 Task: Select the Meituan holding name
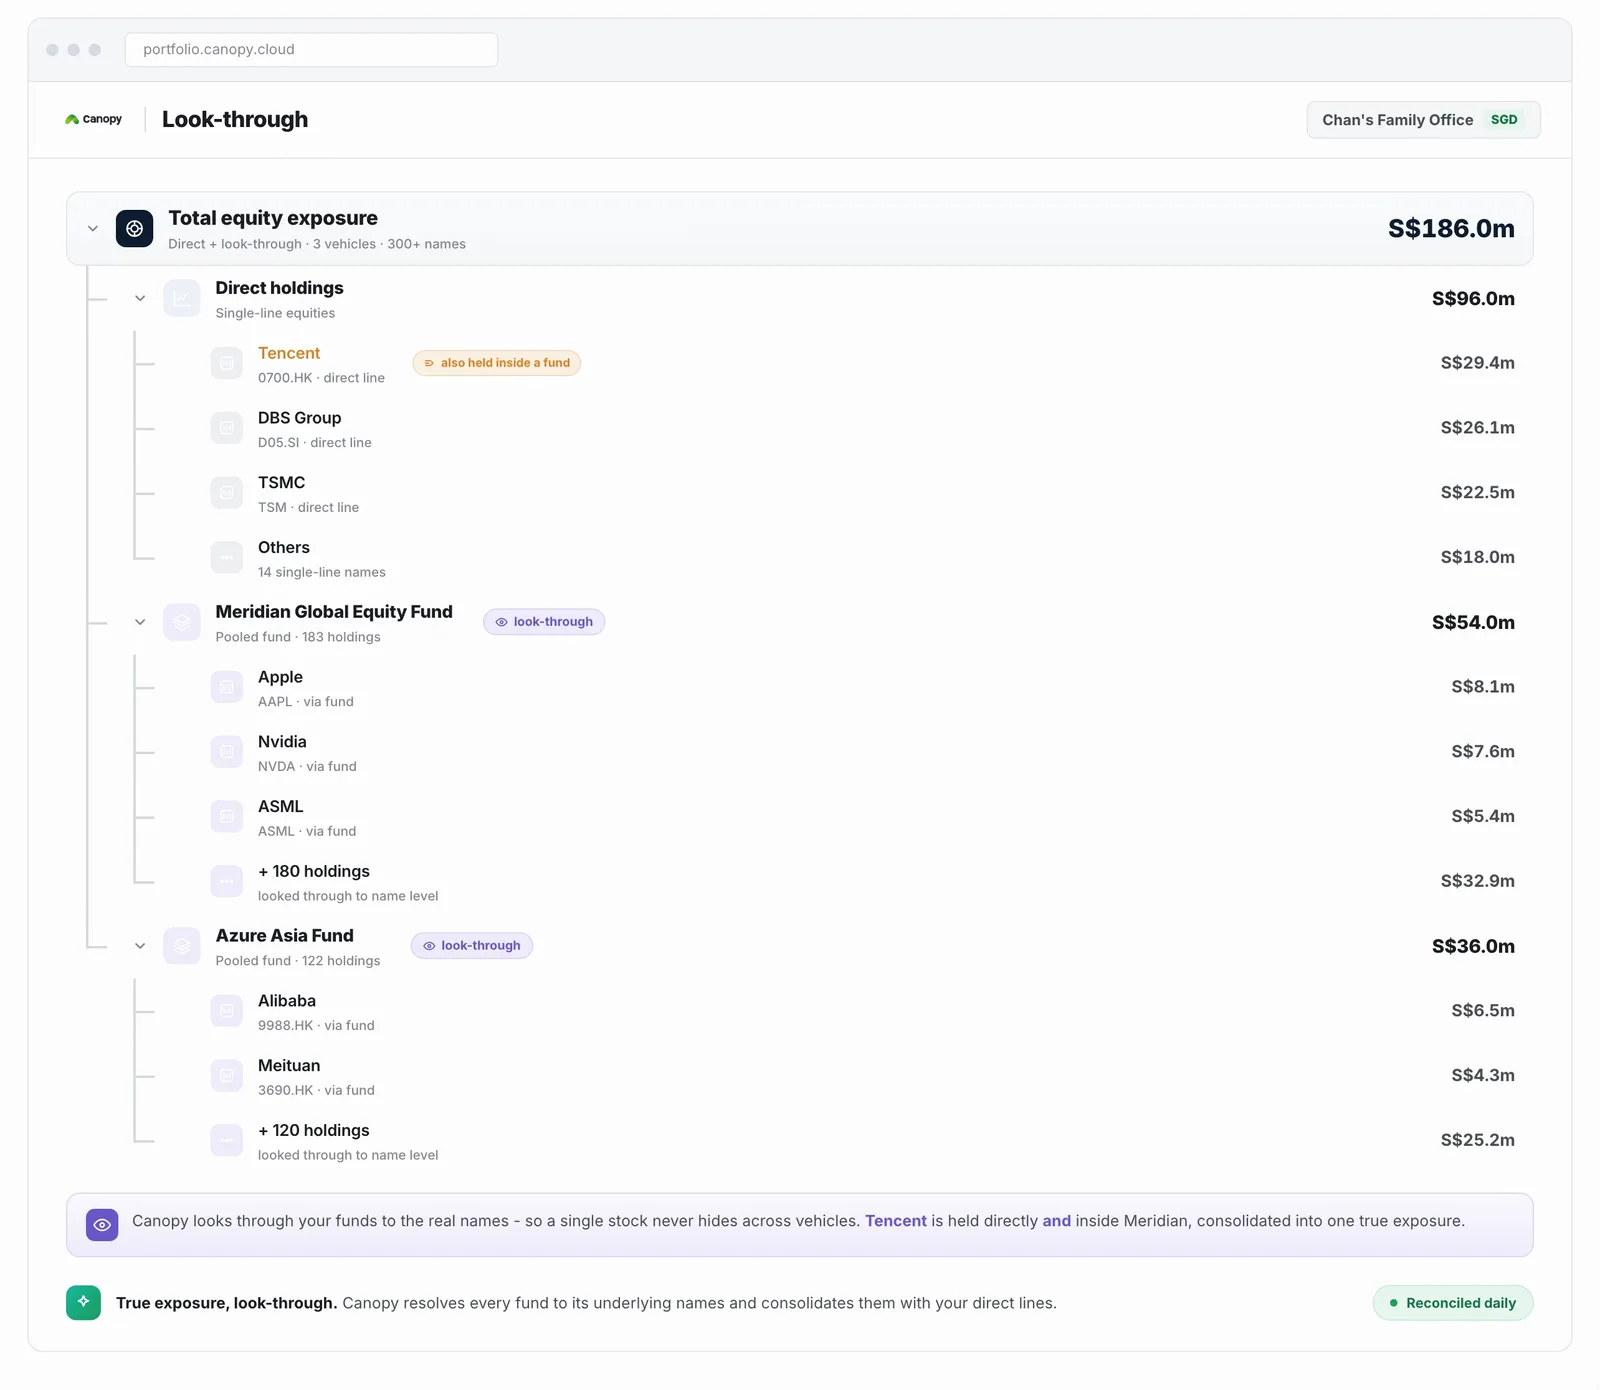coord(289,1066)
